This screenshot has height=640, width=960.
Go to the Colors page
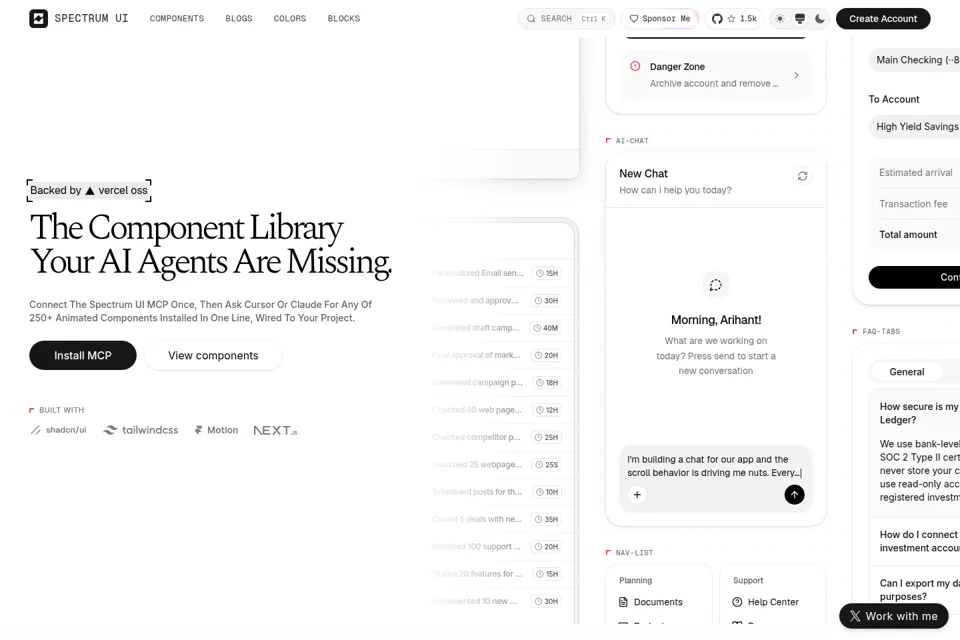pyautogui.click(x=290, y=18)
